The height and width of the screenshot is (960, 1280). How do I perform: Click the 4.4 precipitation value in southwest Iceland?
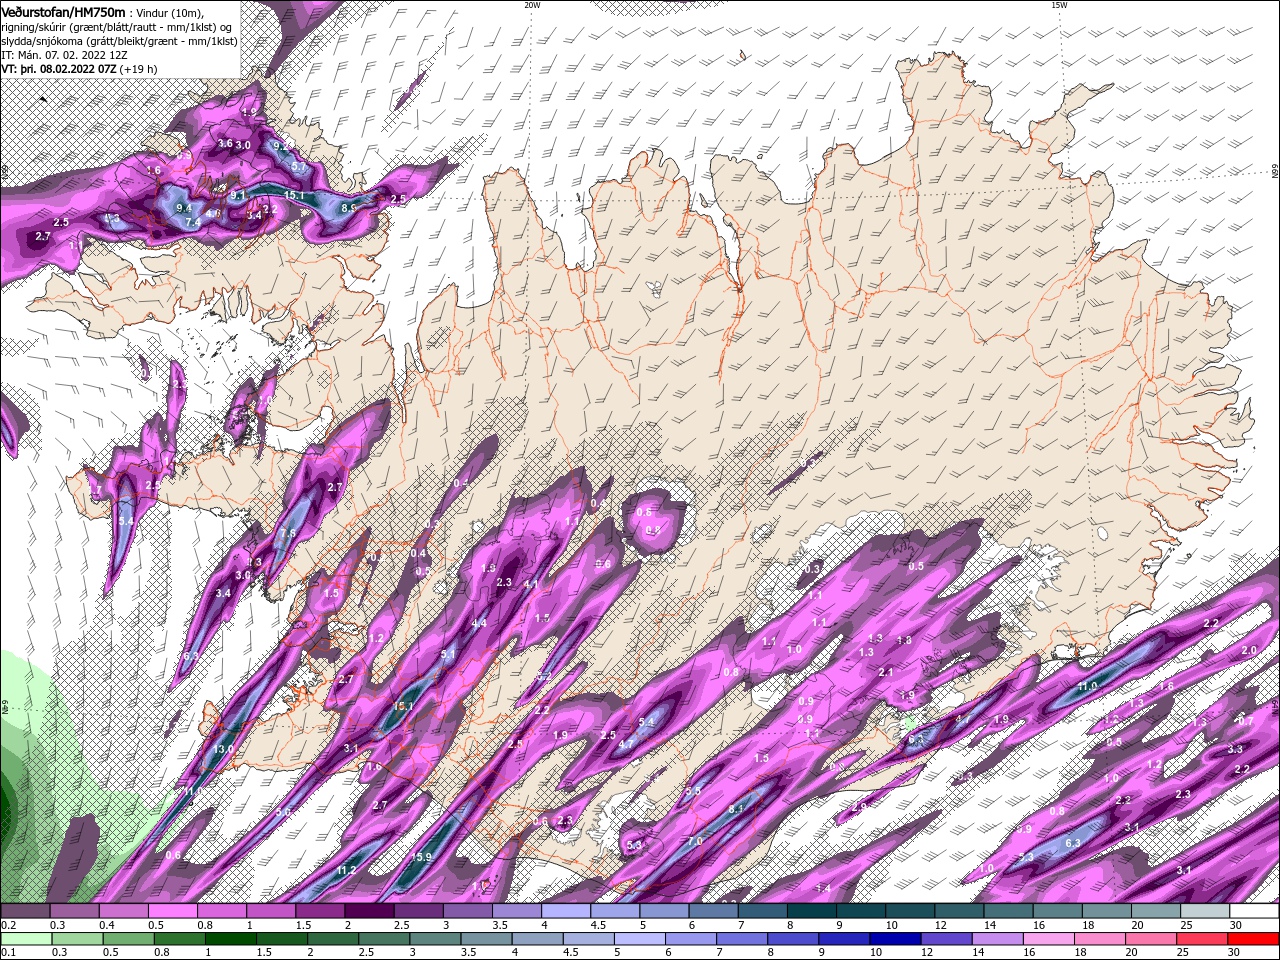point(479,623)
